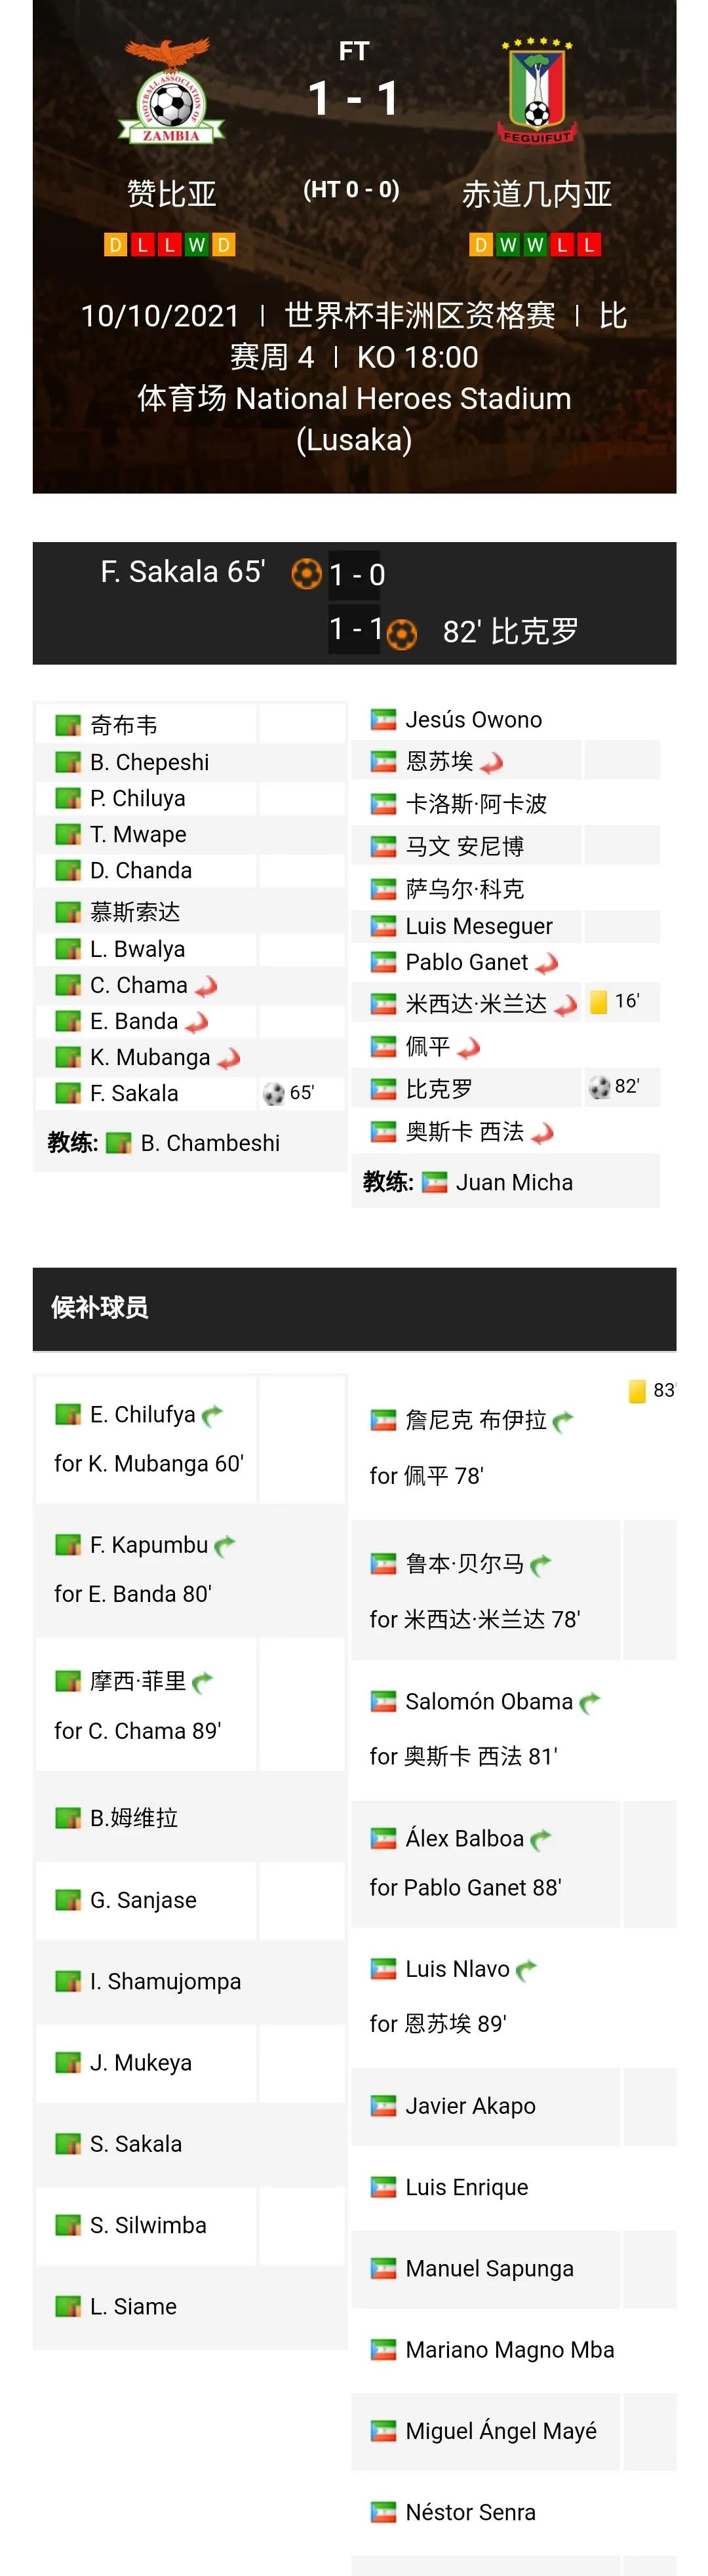Click the Zambia team crest logo
Viewport: 708px width, 2576px height.
pyautogui.click(x=171, y=93)
